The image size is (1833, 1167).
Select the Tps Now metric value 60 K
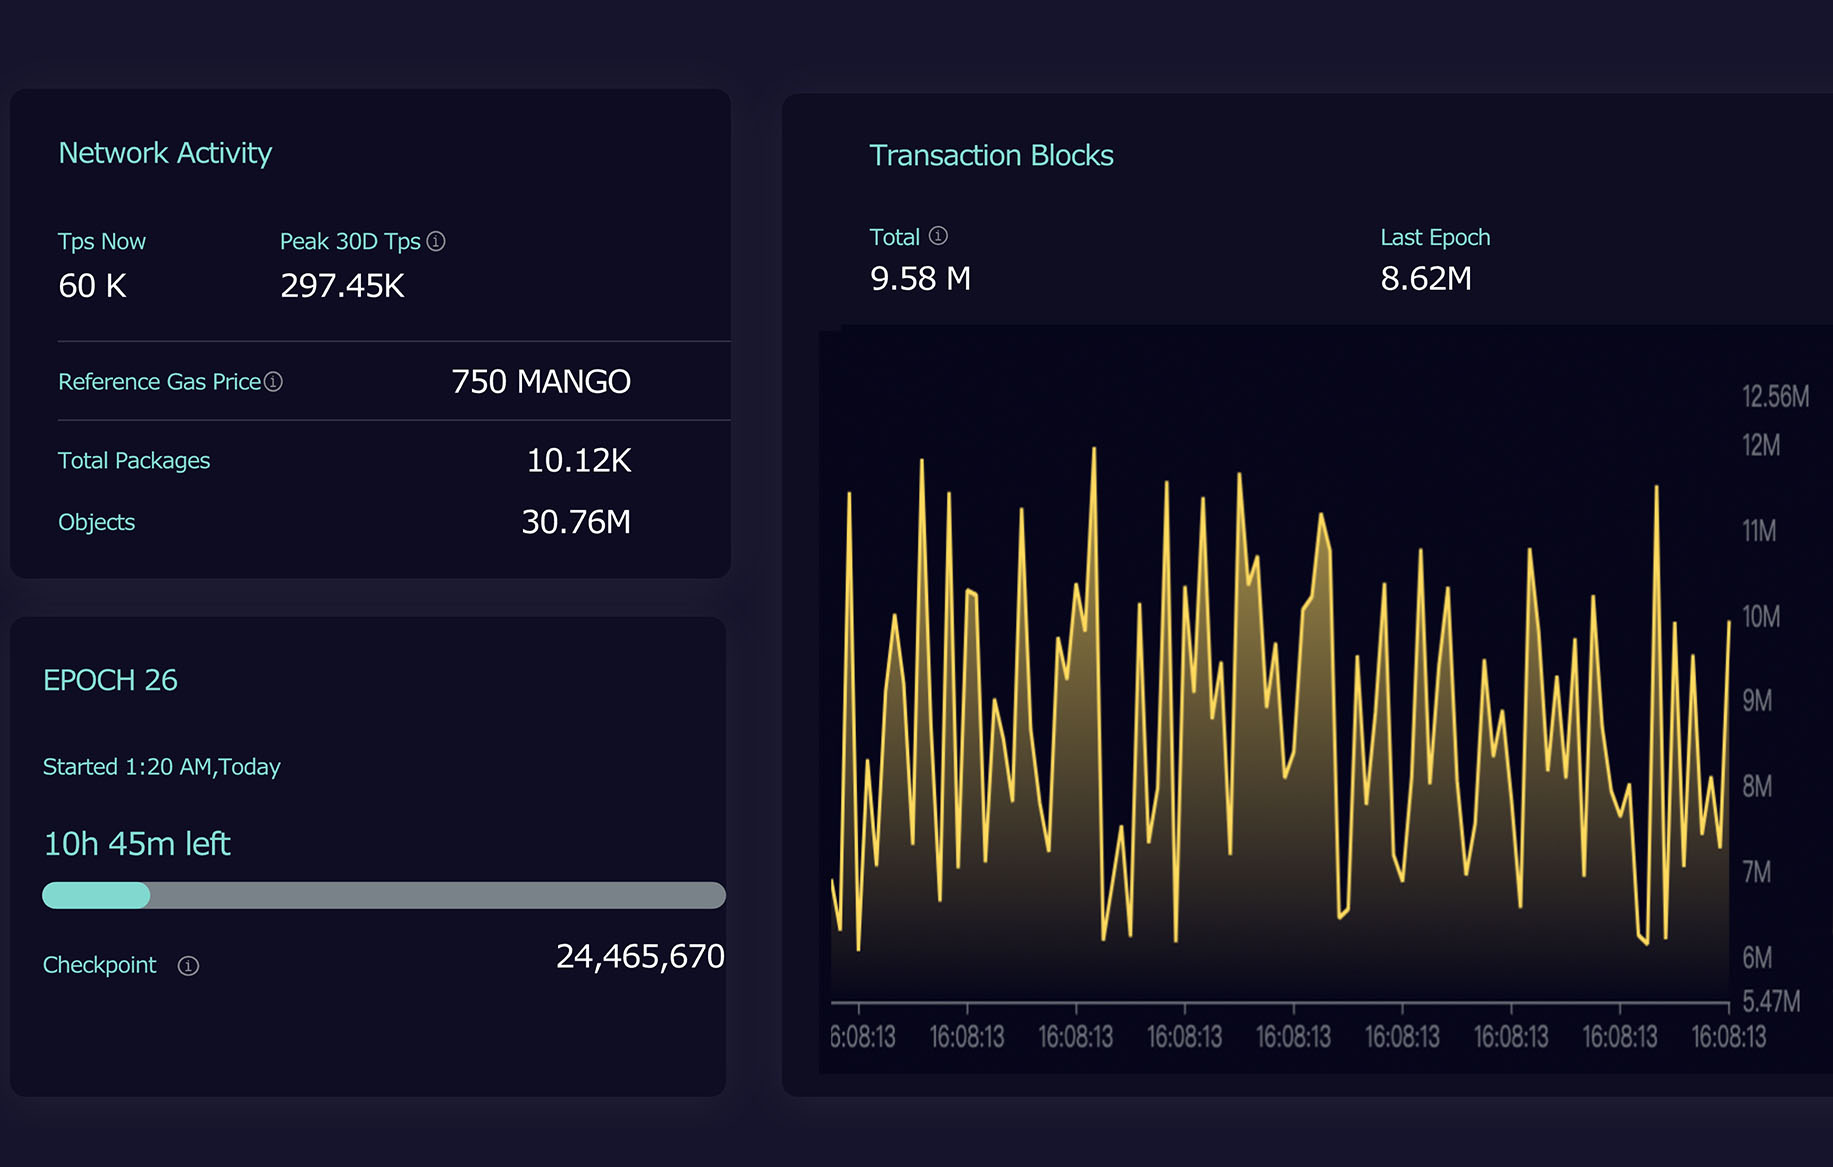91,286
